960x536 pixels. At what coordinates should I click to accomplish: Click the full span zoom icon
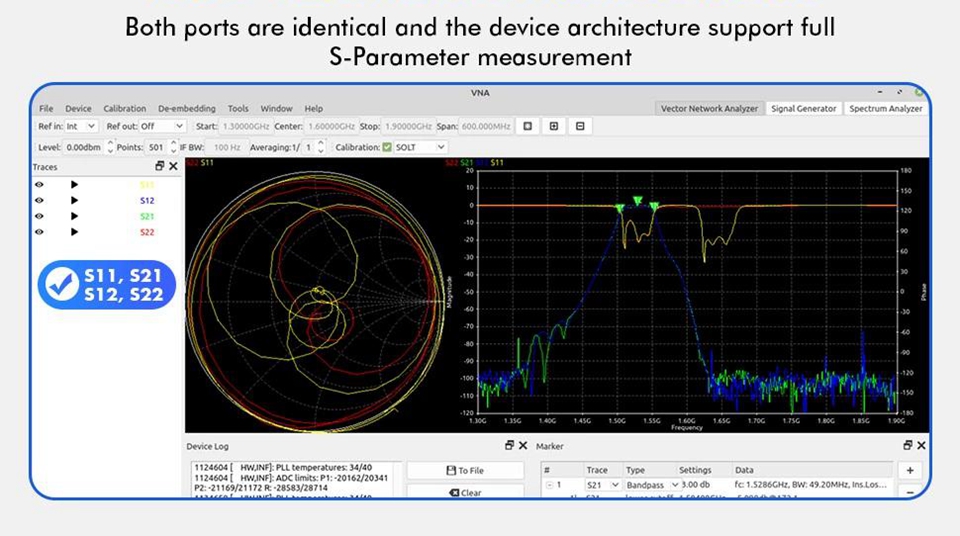coord(528,126)
